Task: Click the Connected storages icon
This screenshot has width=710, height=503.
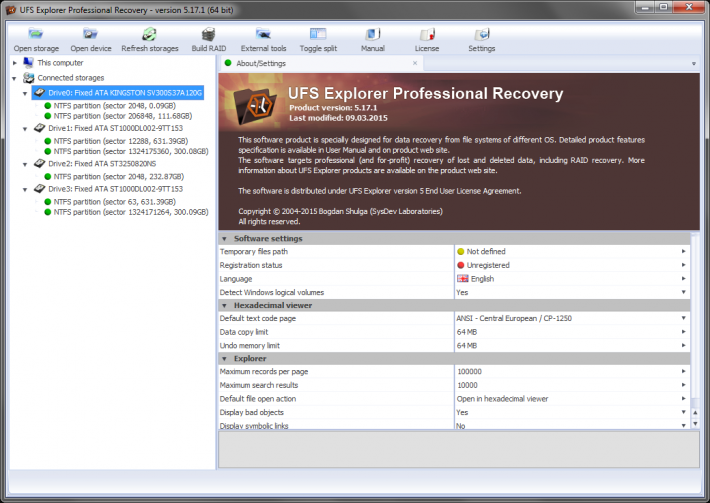Action: (29, 78)
